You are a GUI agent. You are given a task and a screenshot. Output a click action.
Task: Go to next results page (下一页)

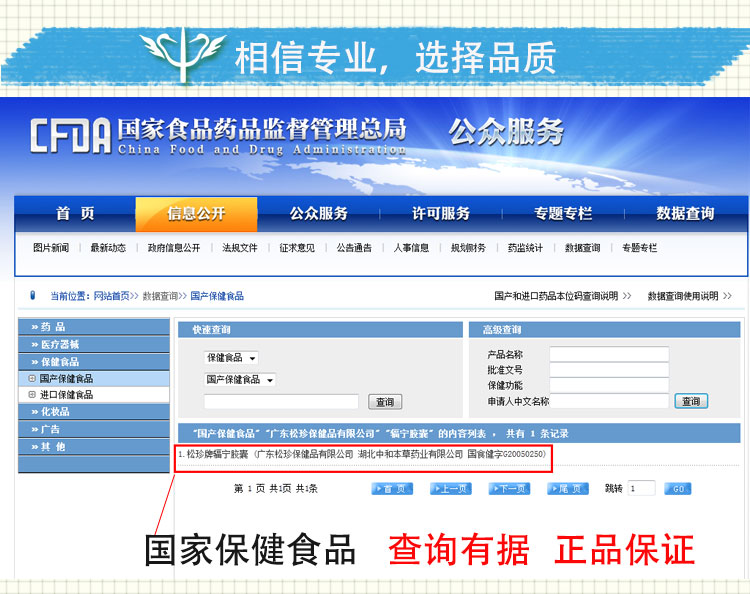[509, 489]
